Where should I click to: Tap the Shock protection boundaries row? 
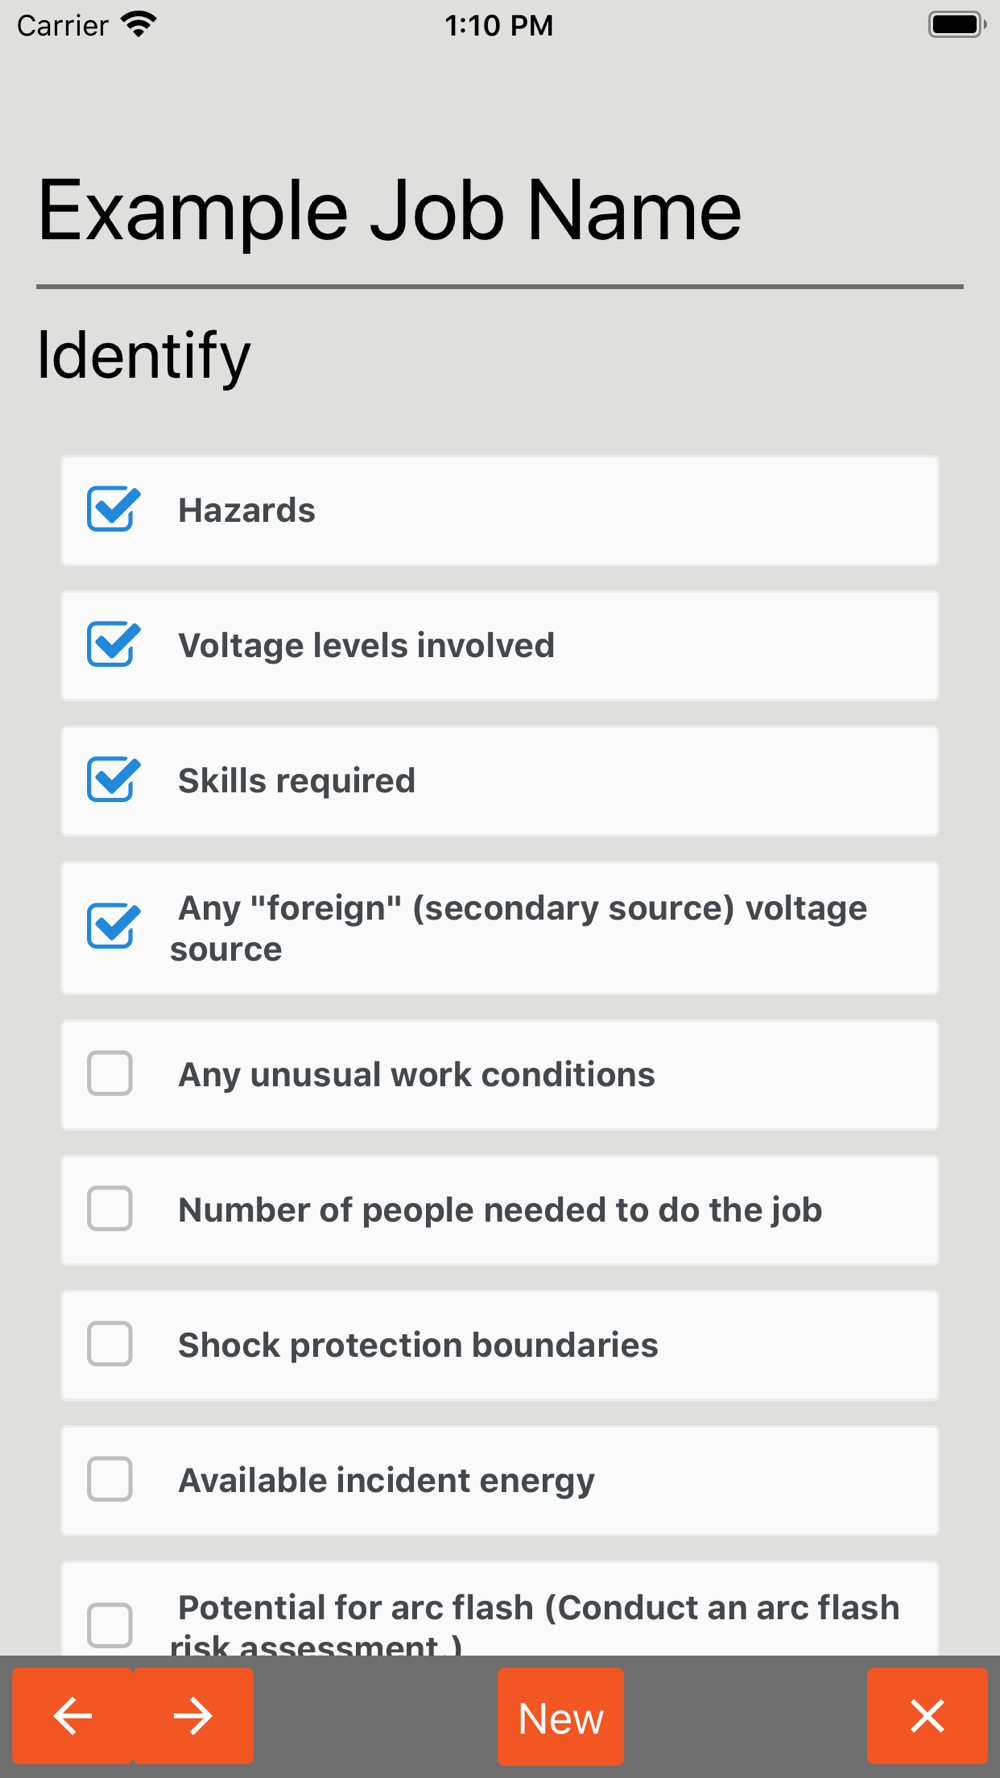coord(499,1345)
